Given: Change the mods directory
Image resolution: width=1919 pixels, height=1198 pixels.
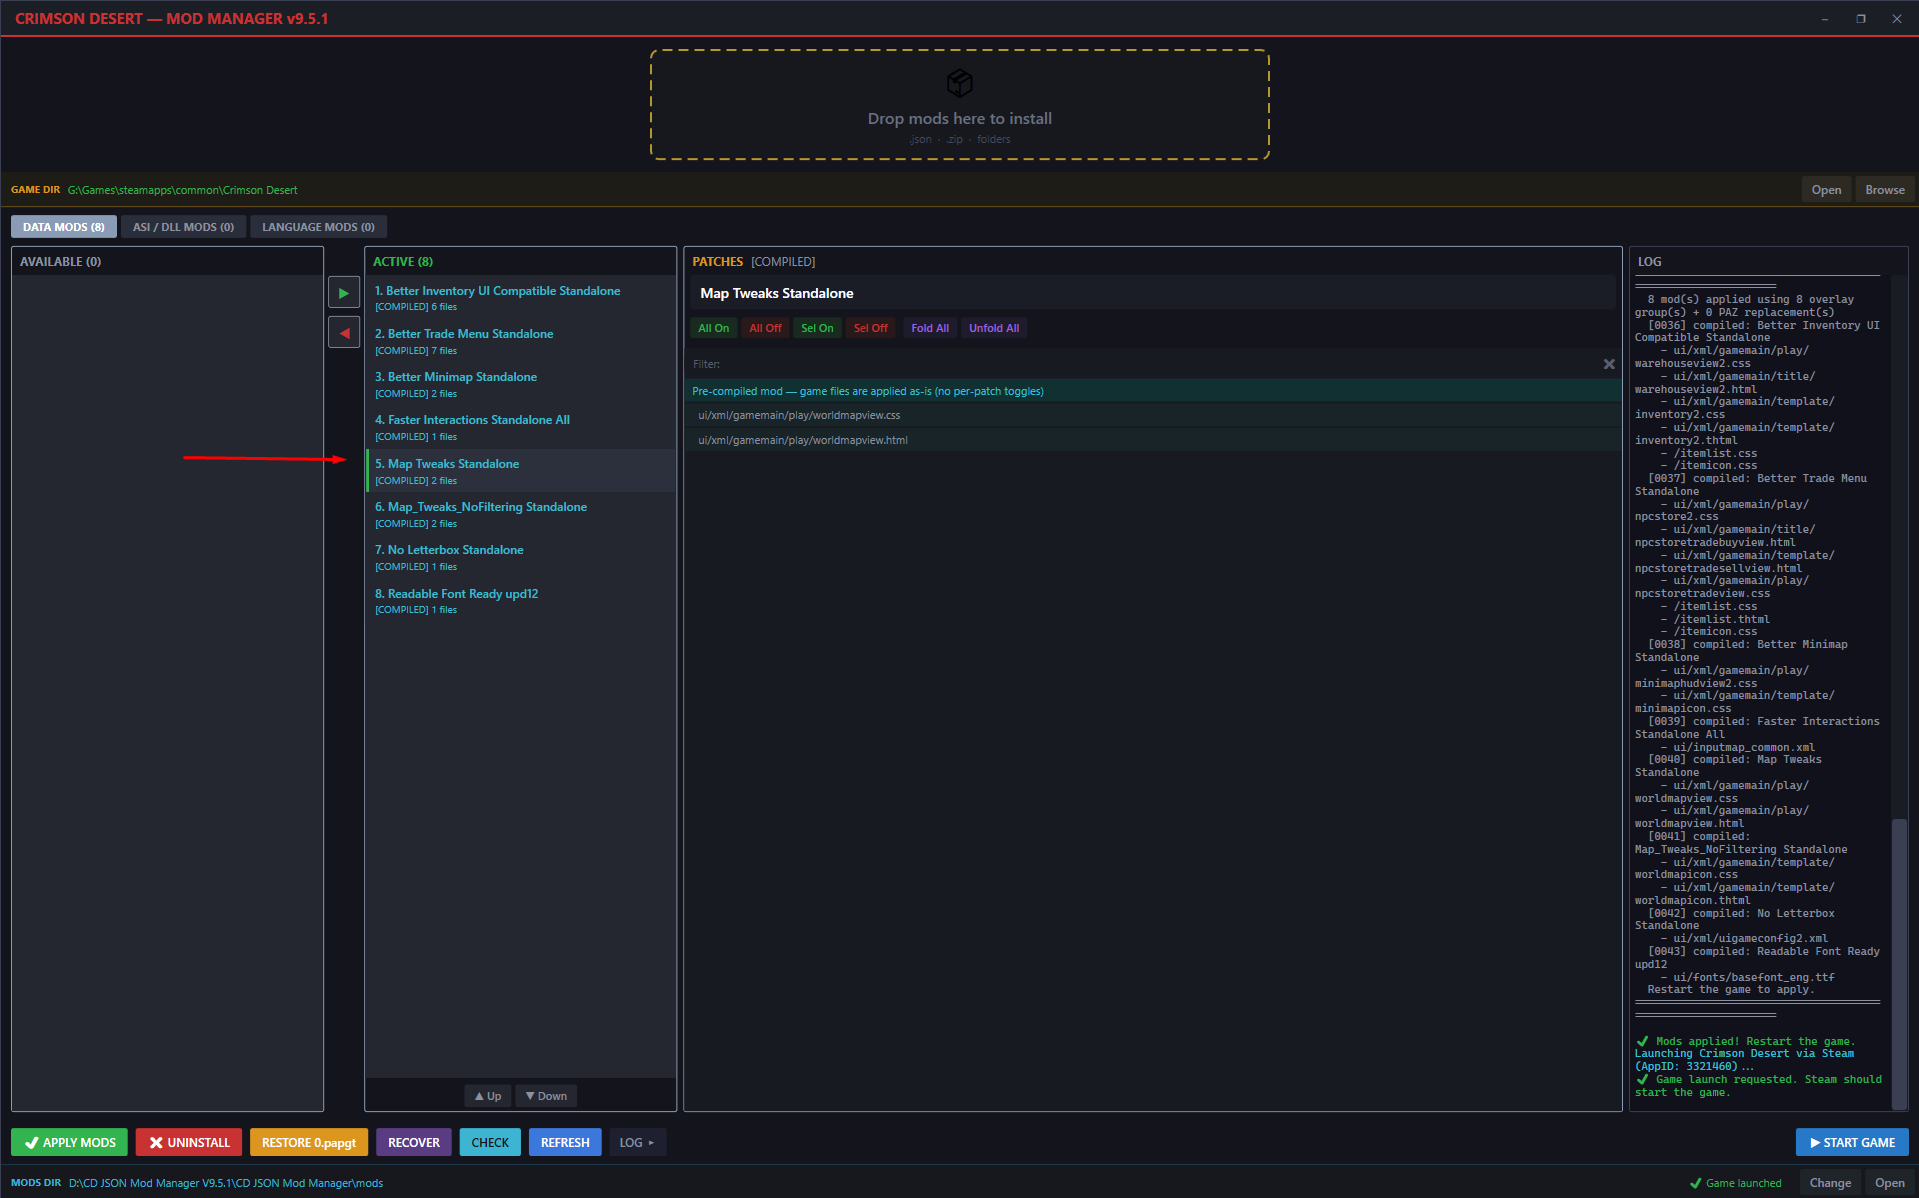Looking at the screenshot, I should tap(1830, 1183).
